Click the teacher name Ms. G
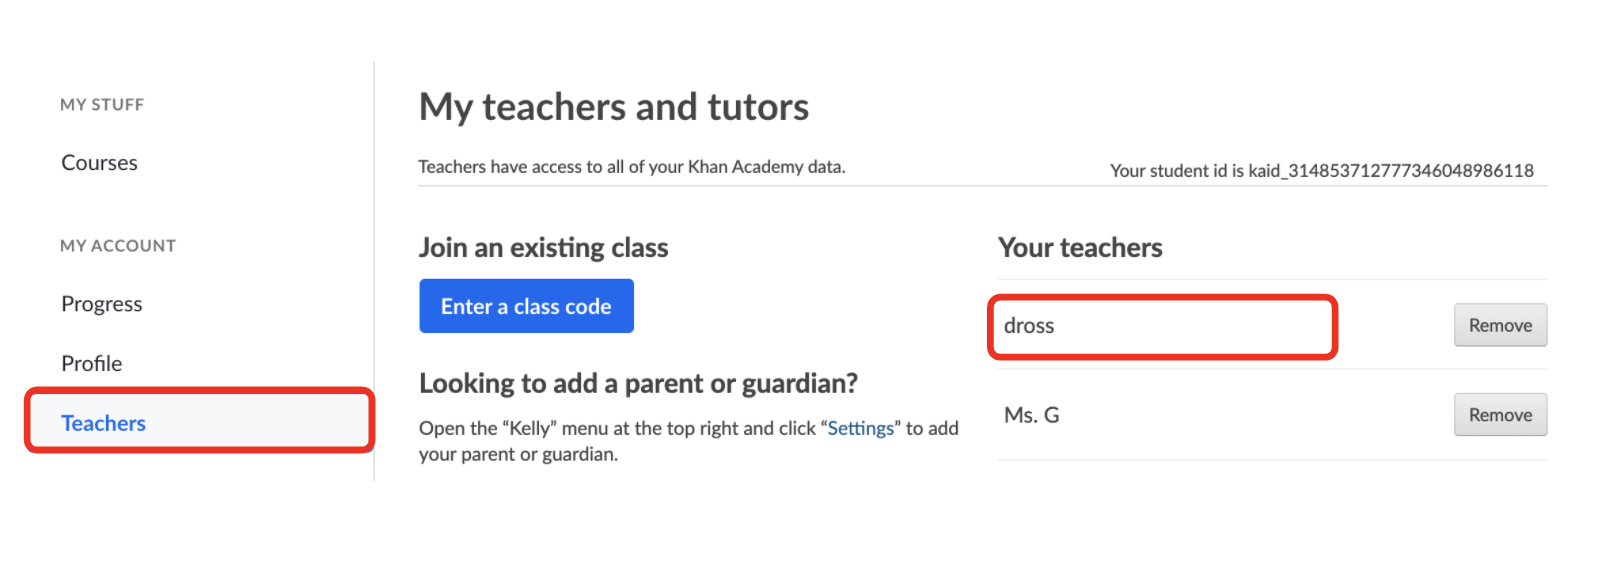Image resolution: width=1608 pixels, height=574 pixels. (1031, 415)
